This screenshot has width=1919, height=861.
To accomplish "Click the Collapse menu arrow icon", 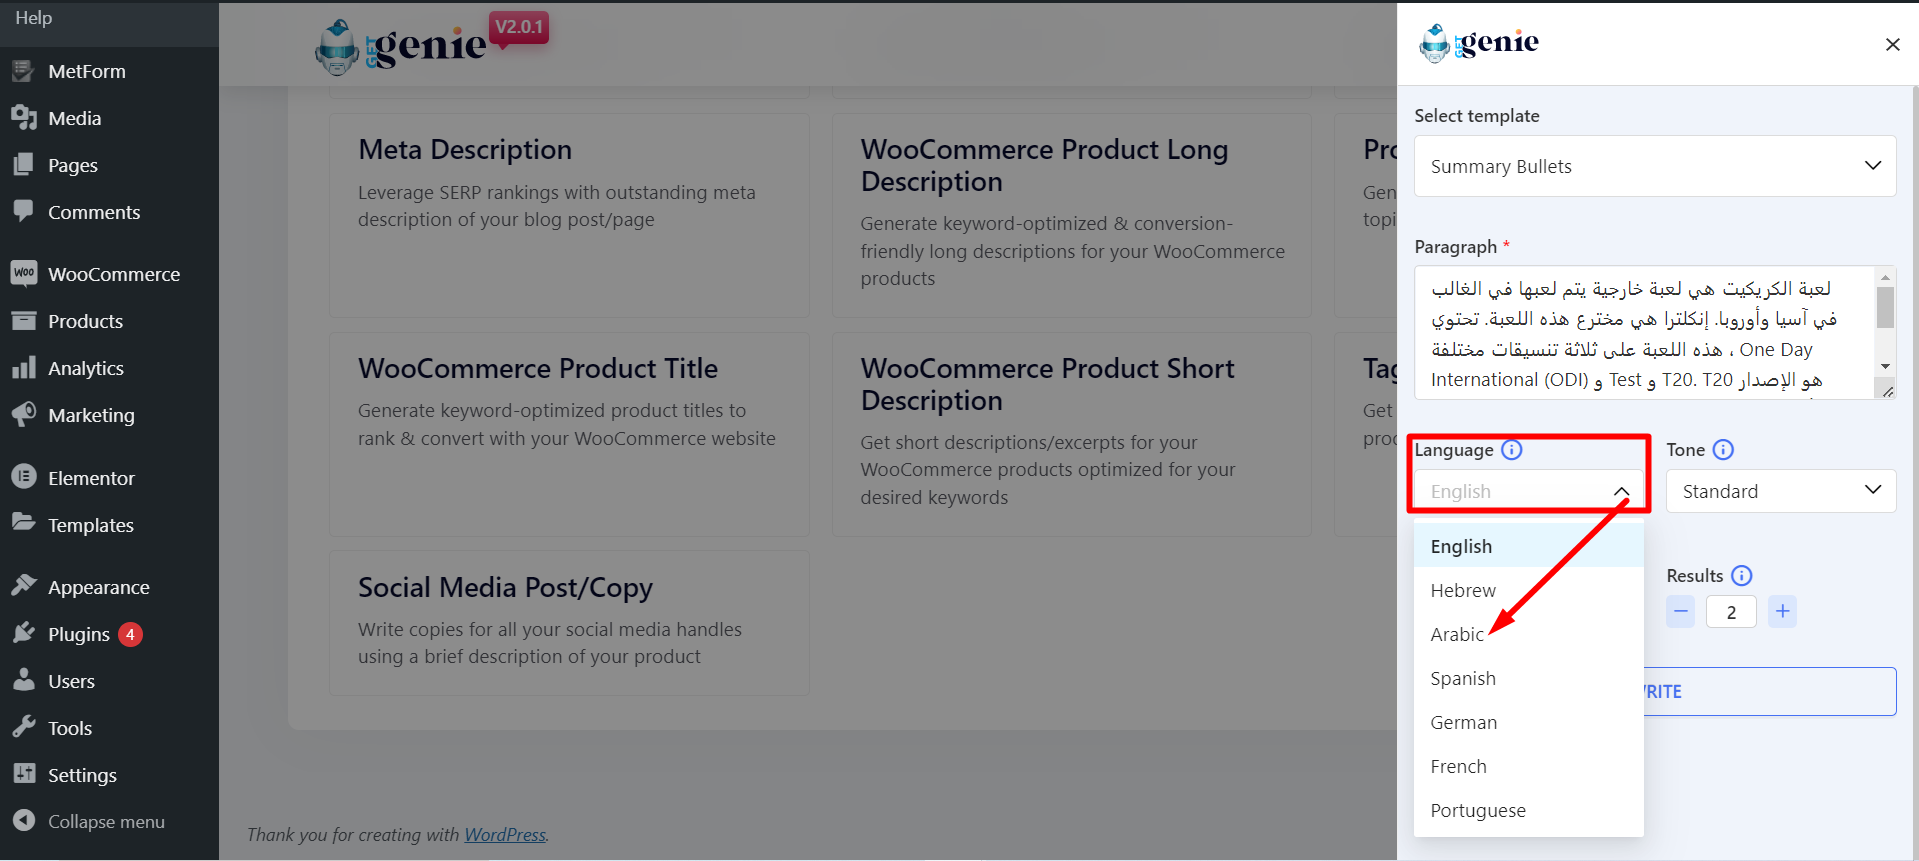I will tap(24, 821).
